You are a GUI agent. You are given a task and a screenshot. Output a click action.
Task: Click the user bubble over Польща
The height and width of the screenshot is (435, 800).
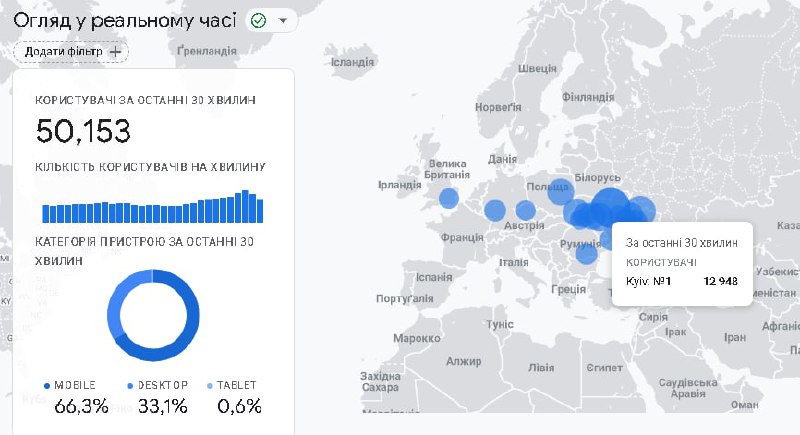[561, 191]
